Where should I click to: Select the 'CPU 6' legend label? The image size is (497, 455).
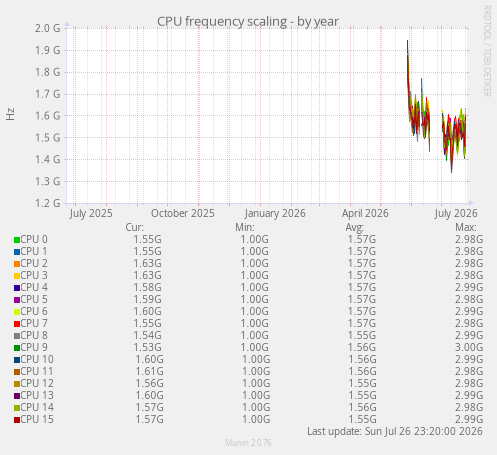tap(34, 311)
